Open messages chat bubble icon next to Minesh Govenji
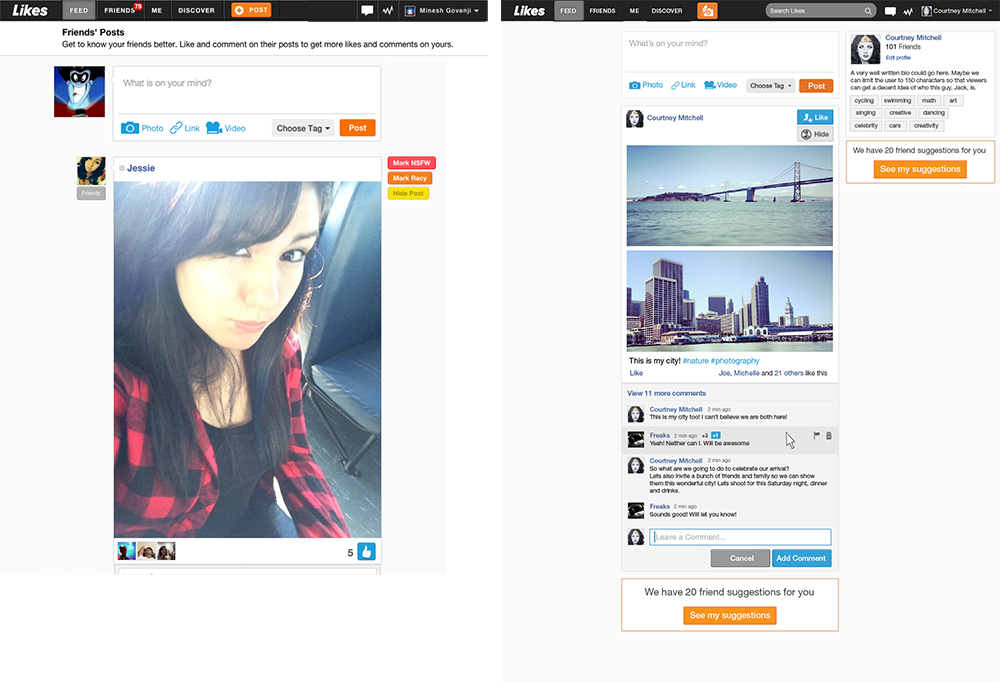Screen dimensions: 1000x682 367,11
